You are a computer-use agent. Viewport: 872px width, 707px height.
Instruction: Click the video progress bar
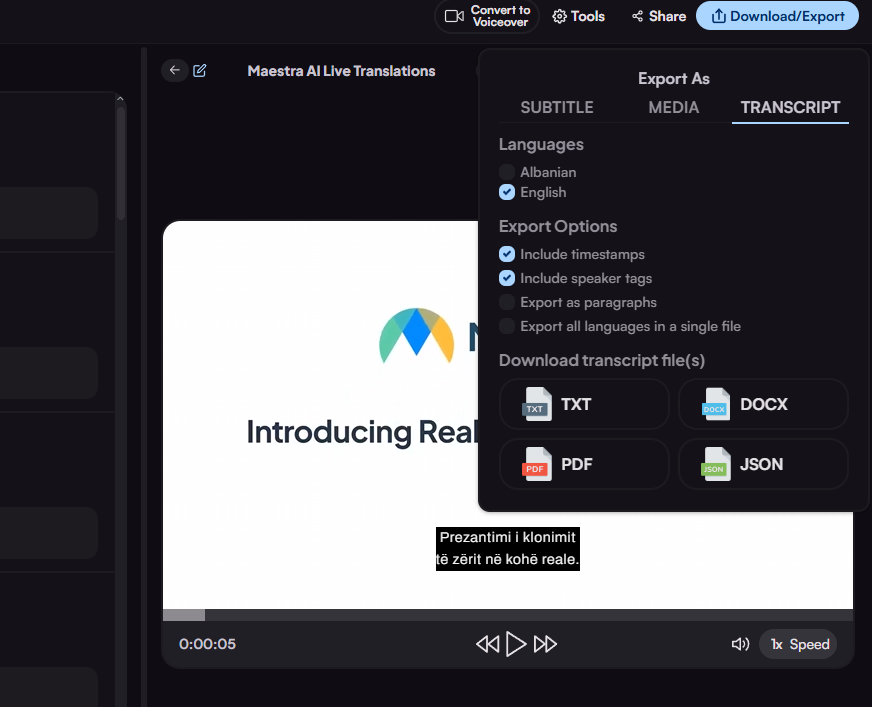507,615
